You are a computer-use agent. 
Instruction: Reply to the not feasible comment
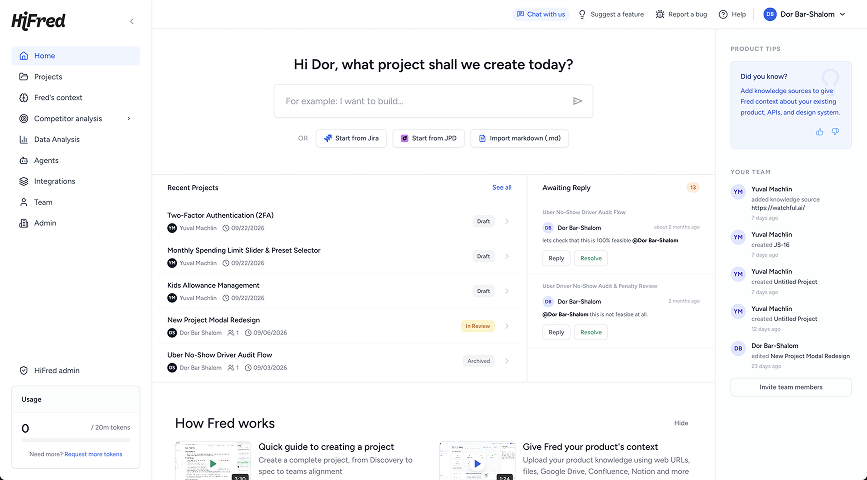[556, 332]
